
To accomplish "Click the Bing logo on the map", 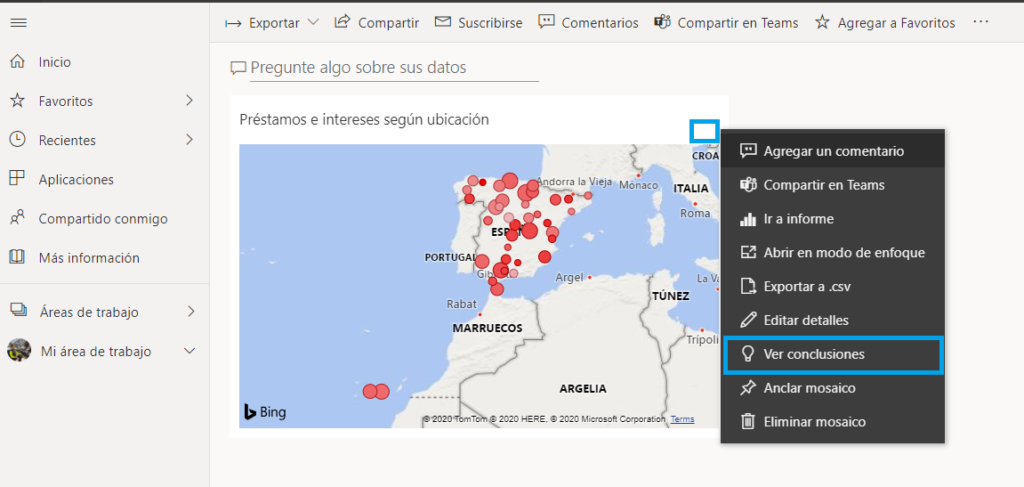I will (265, 412).
